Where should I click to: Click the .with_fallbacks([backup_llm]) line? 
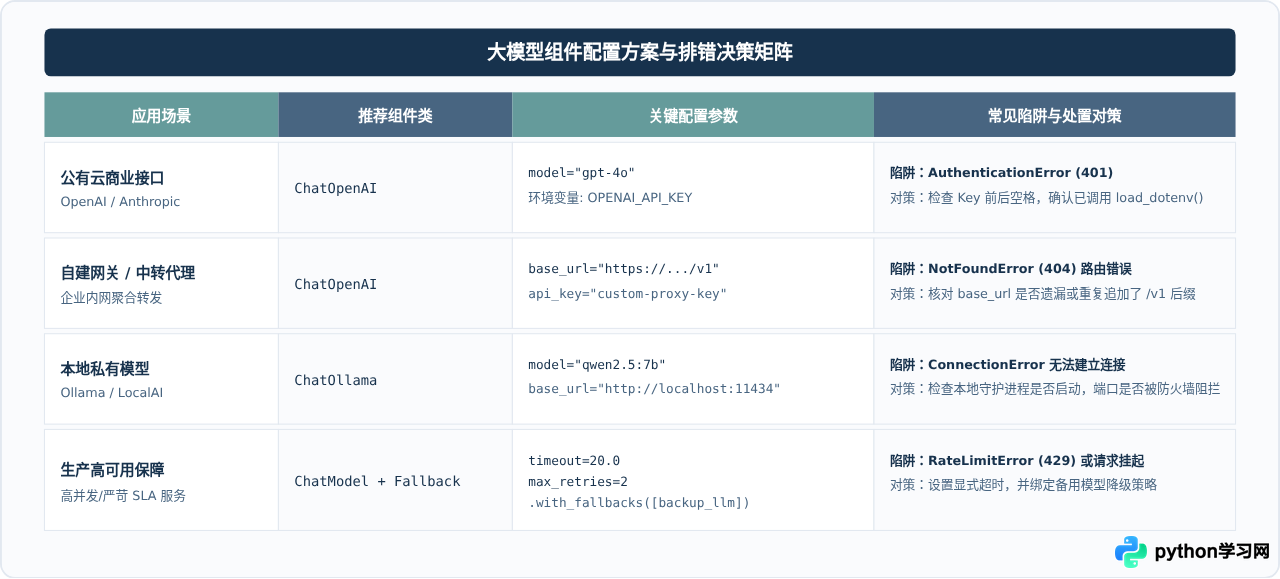pyautogui.click(x=639, y=503)
